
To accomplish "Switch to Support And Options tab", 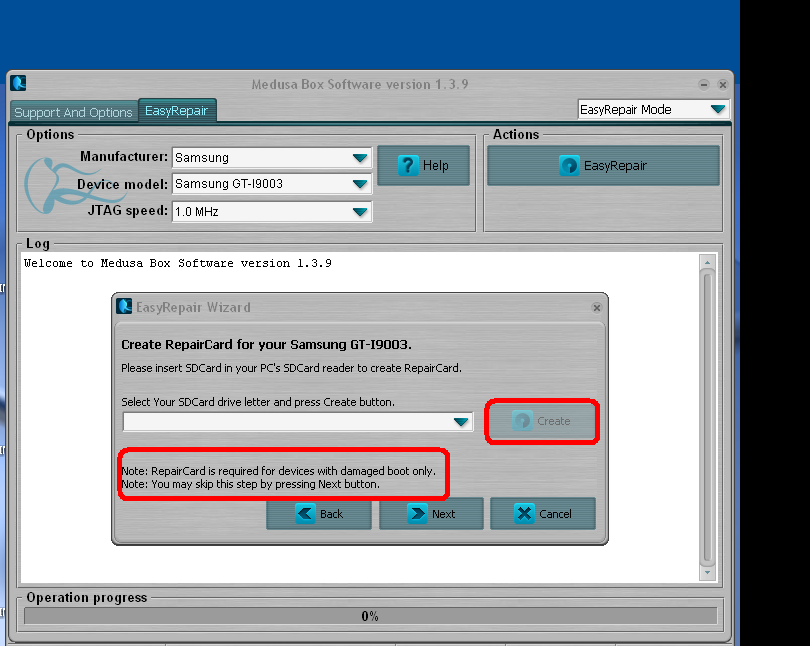I will 73,112.
